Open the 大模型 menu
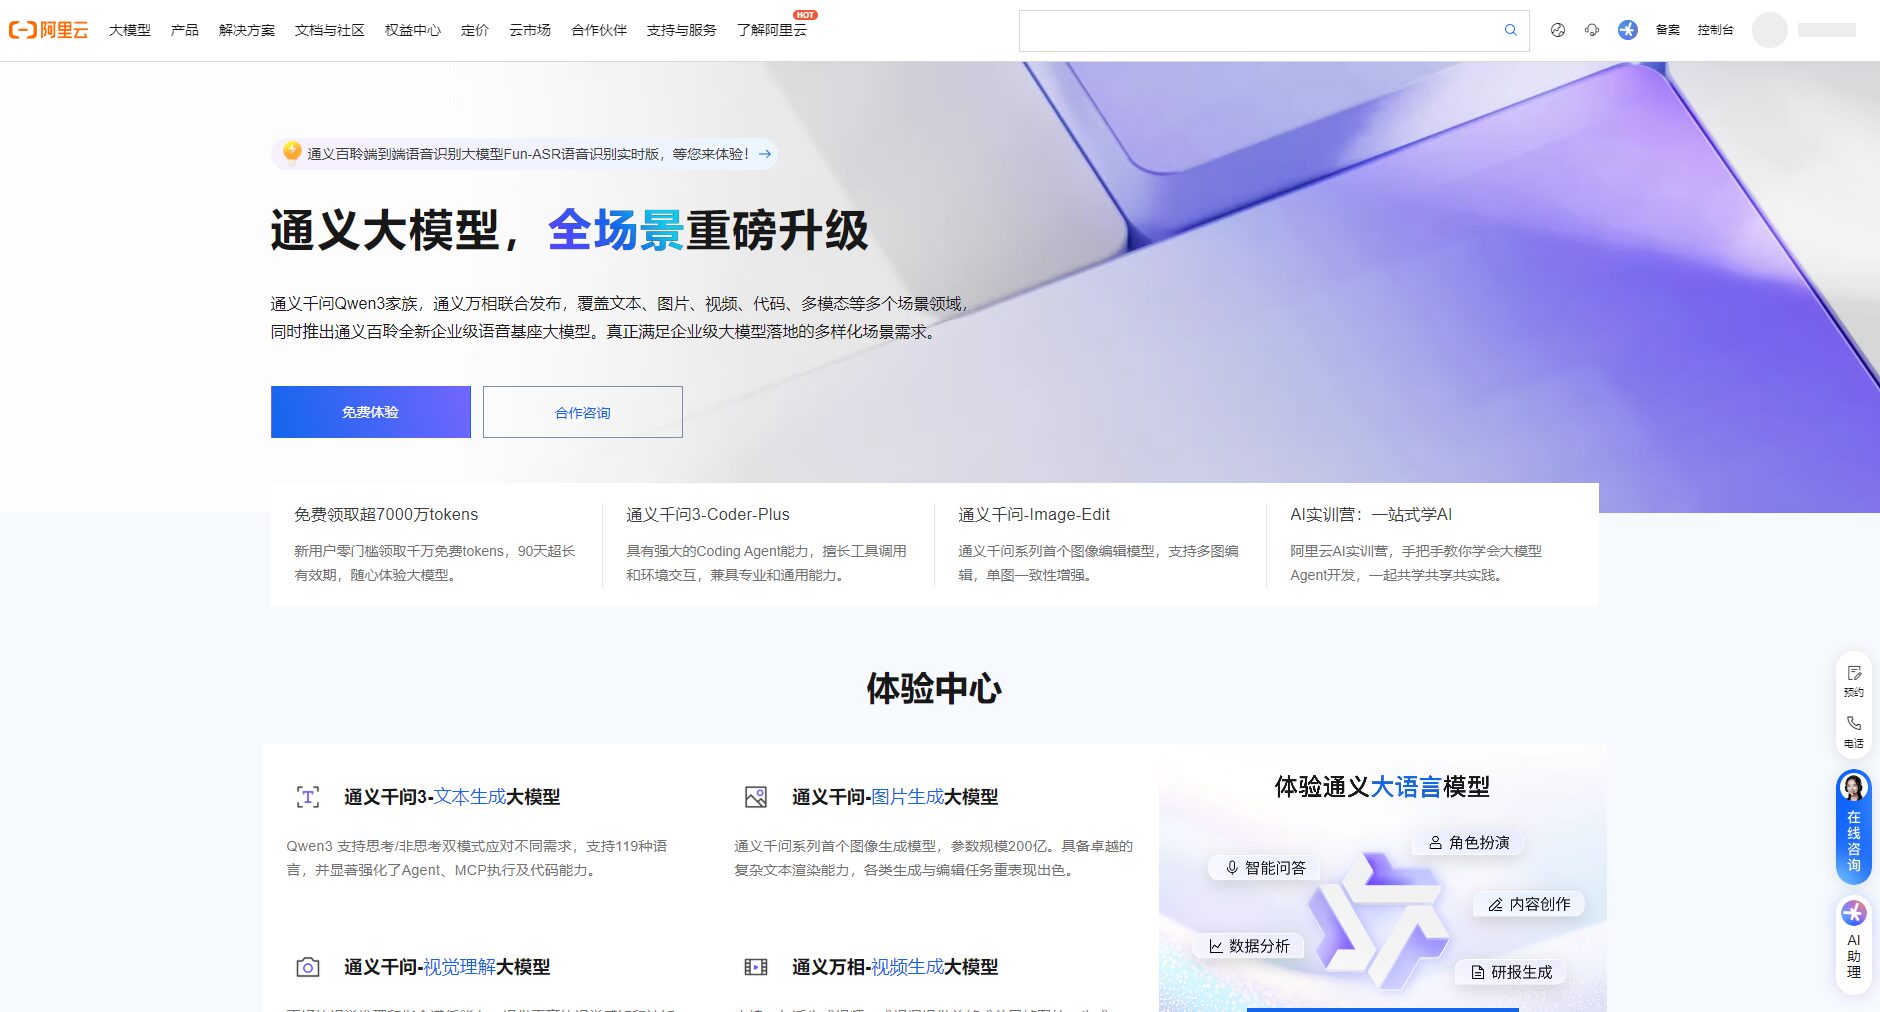This screenshot has width=1880, height=1012. [x=130, y=30]
